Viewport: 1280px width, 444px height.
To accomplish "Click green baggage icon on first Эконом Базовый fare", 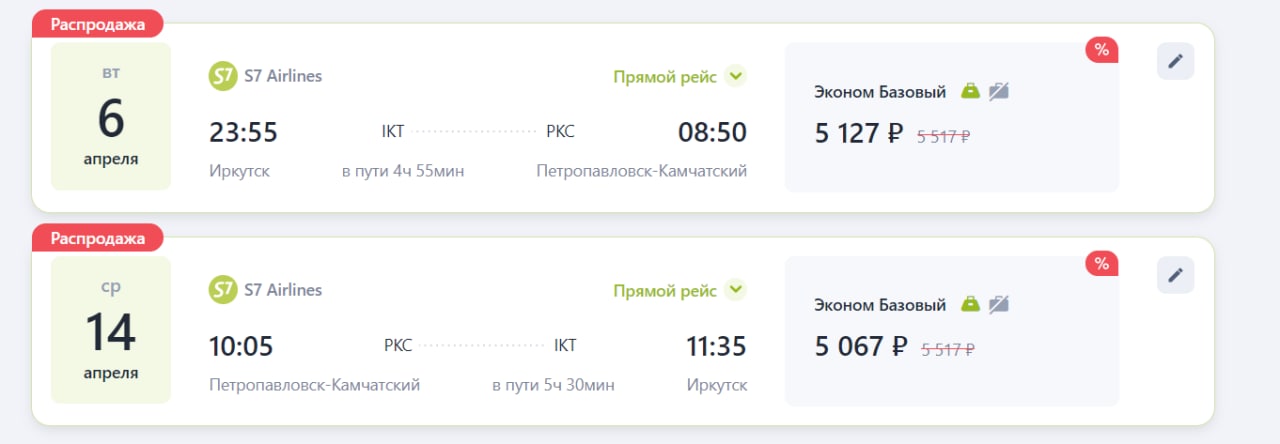I will (x=970, y=91).
